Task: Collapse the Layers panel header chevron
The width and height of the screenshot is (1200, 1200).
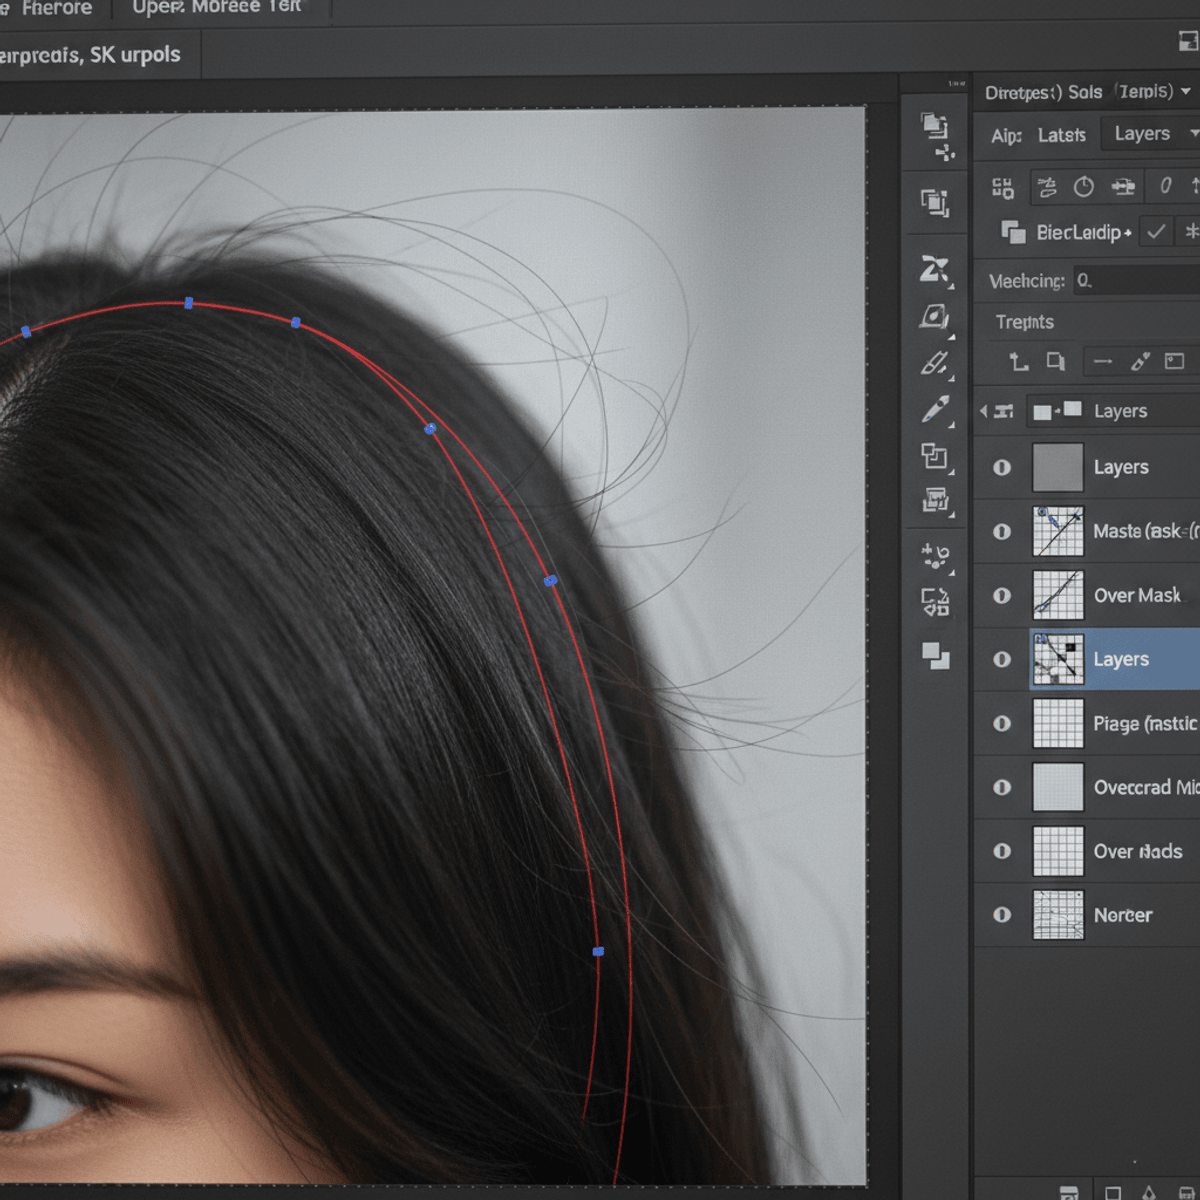Action: (982, 410)
